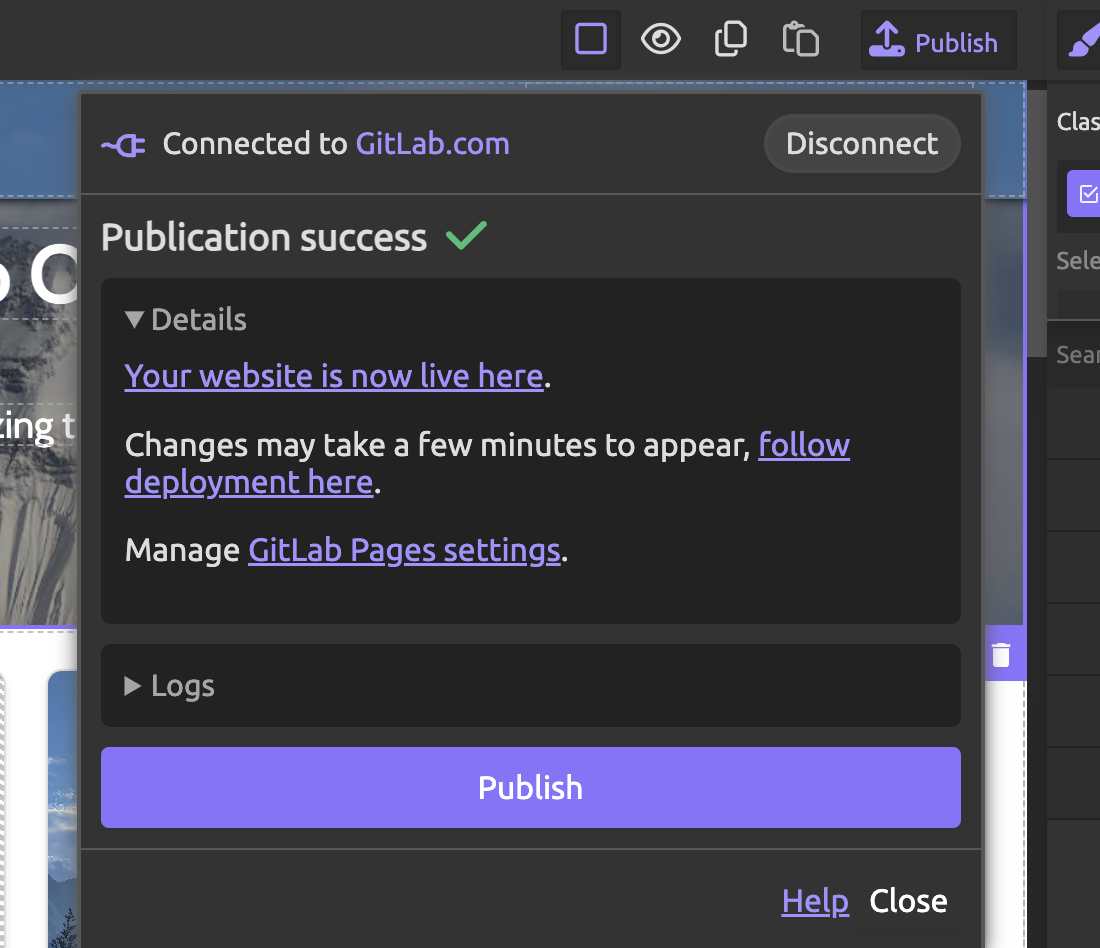Select the square section tool in top toolbar
Image resolution: width=1100 pixels, height=948 pixels.
tap(590, 39)
